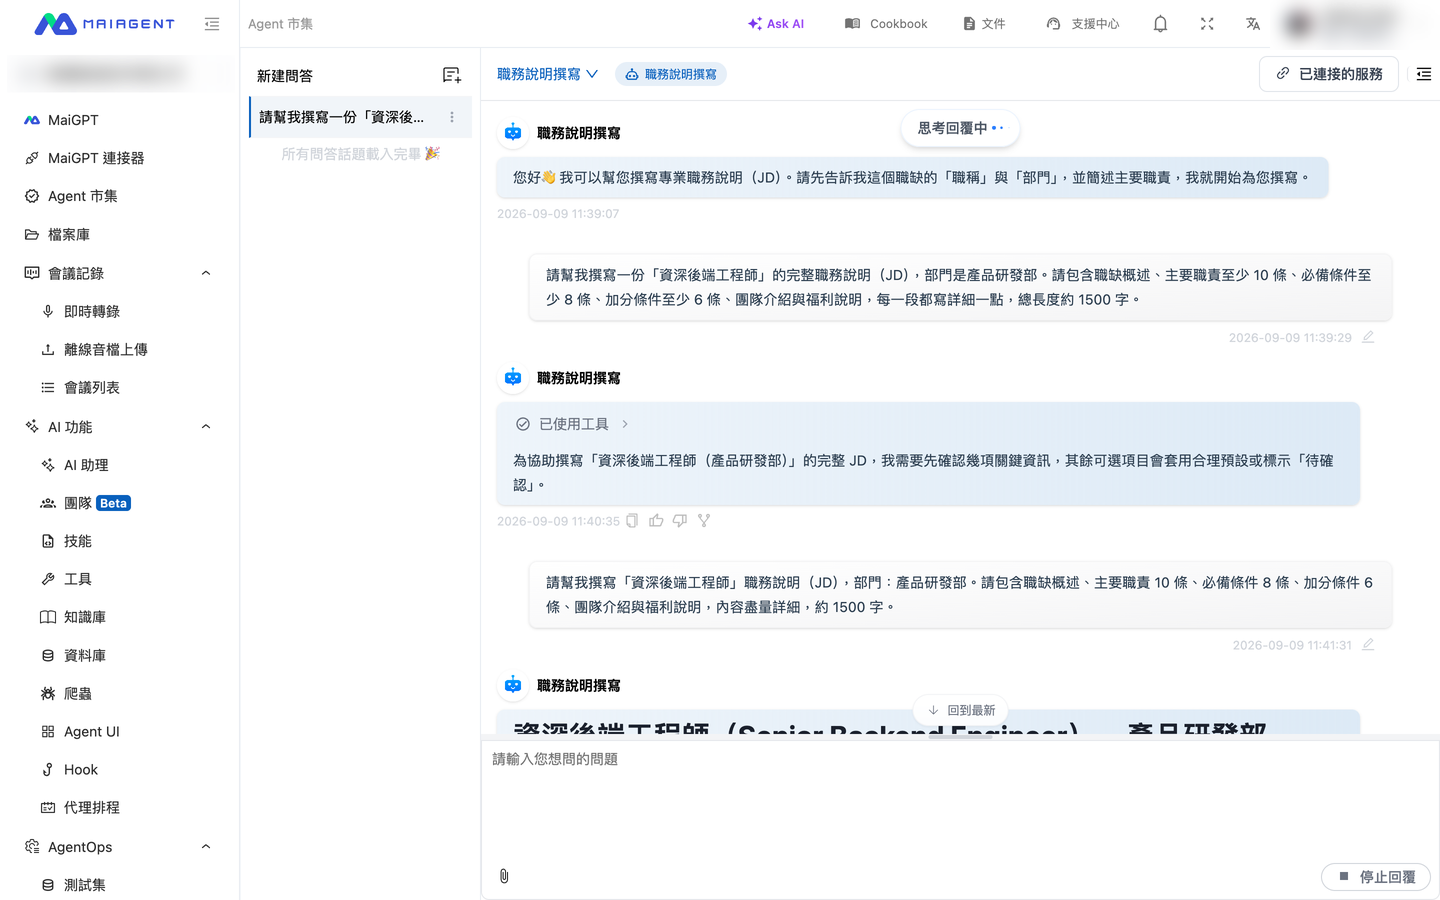The height and width of the screenshot is (900, 1440).
Task: Edit the user message sent at 11:39:29
Action: tap(1368, 337)
